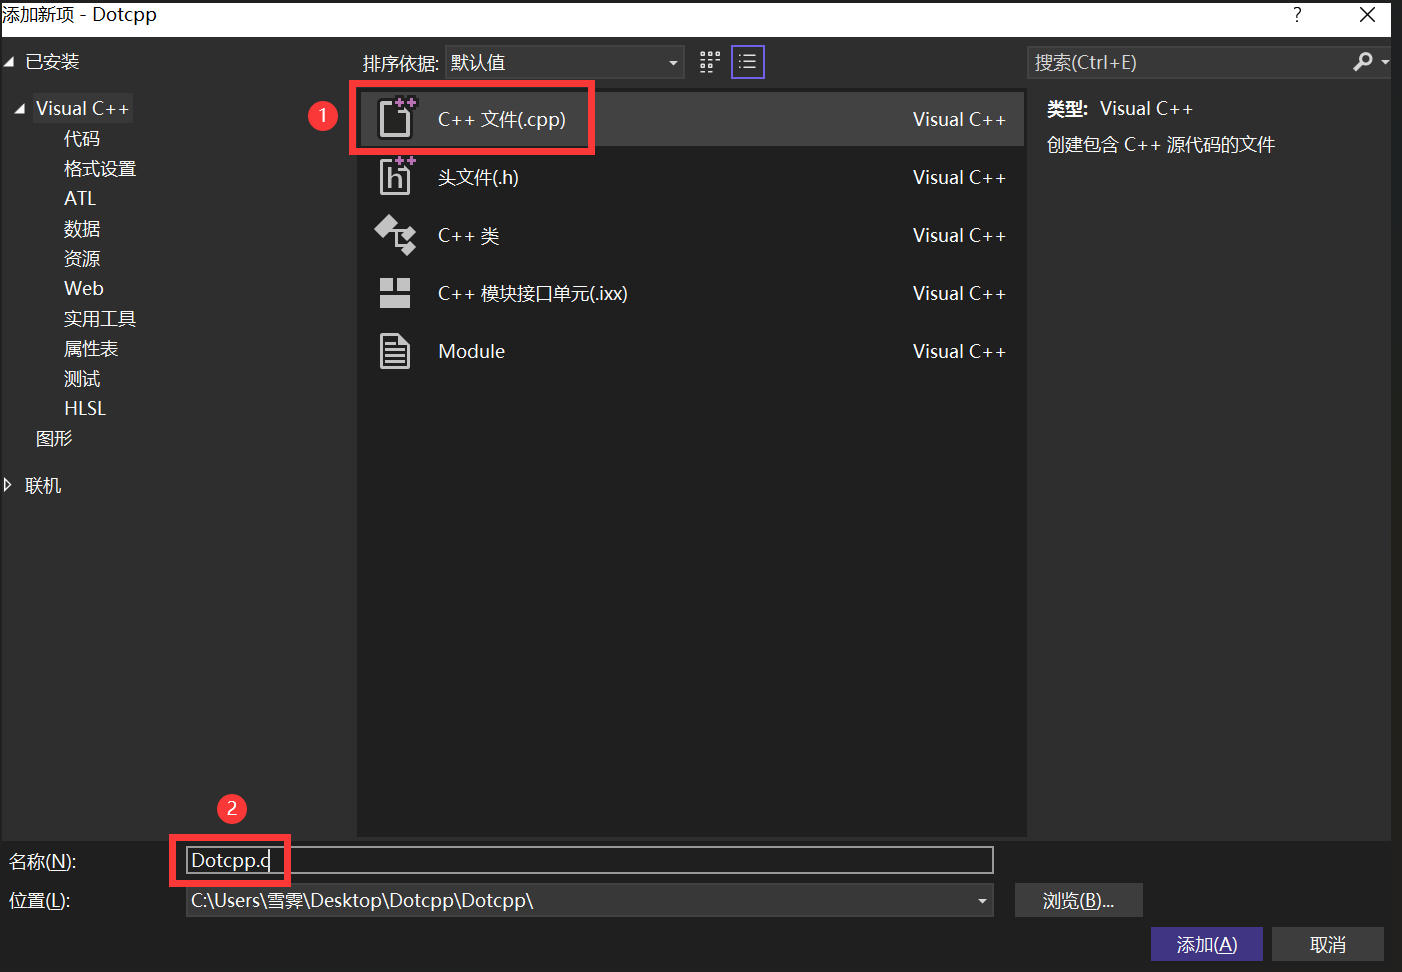Close the 添加新项 dialog window

(1367, 15)
